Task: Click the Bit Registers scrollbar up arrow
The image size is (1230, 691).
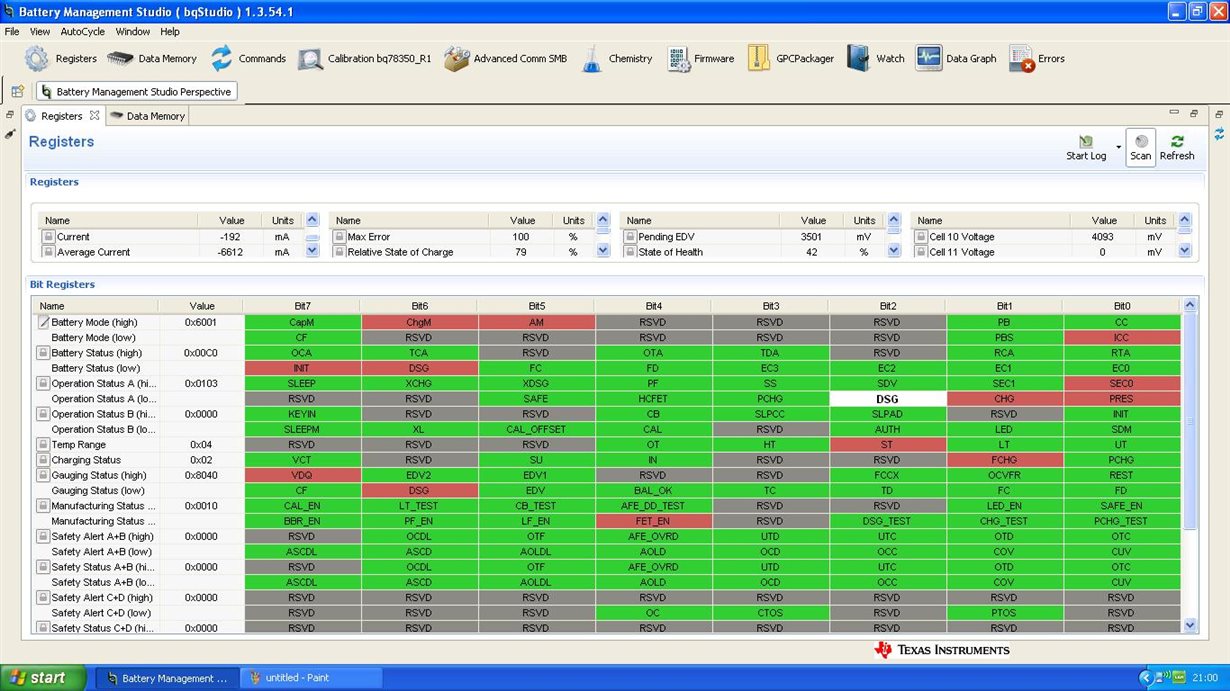Action: [1190, 305]
